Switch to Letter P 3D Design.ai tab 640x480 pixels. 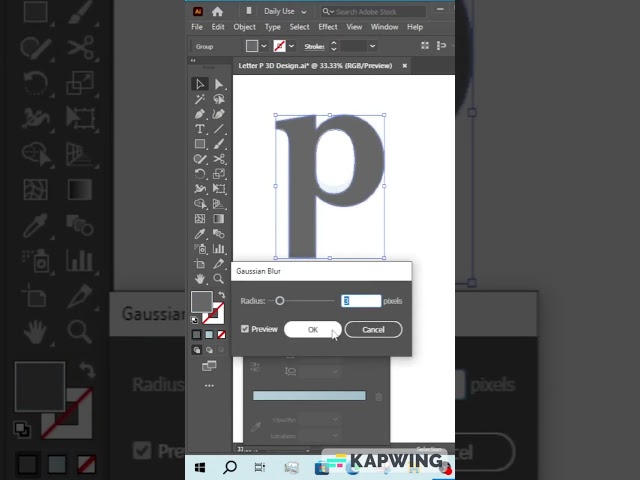pyautogui.click(x=315, y=66)
